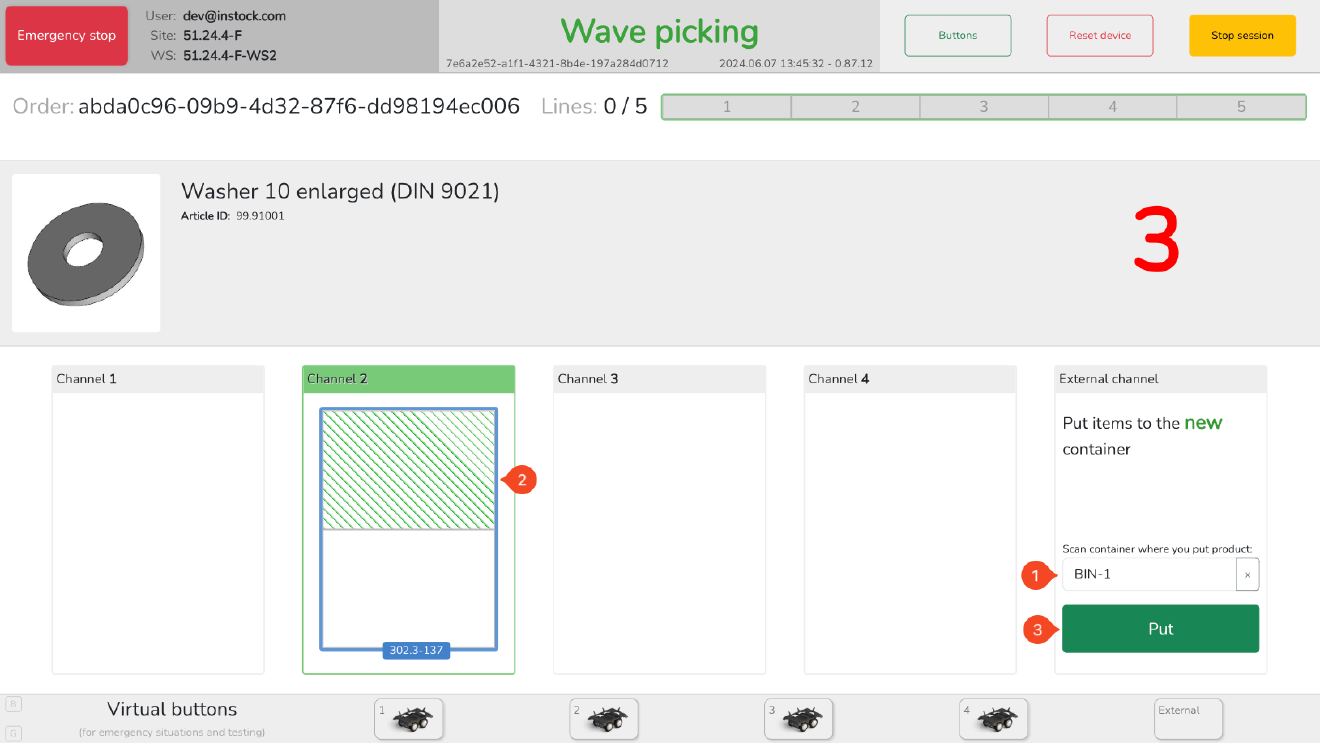Image resolution: width=1320 pixels, height=743 pixels.
Task: Click the small G button in the corner
Action: 13,733
